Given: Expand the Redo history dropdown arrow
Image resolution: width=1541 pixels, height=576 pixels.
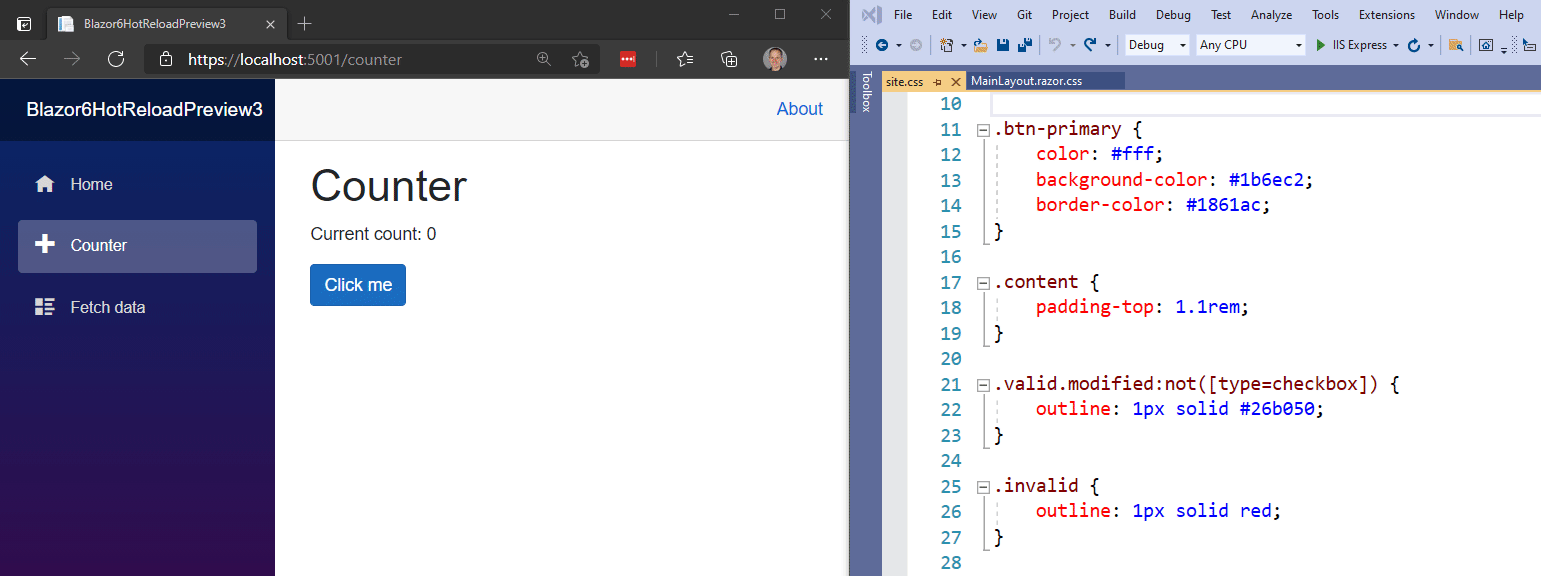Looking at the screenshot, I should [1108, 45].
